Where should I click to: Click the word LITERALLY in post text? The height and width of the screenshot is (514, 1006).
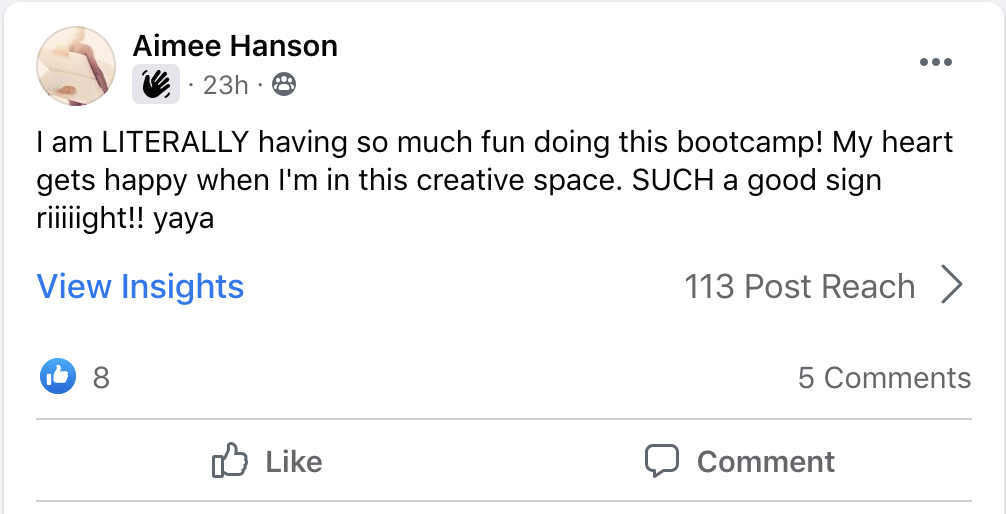[175, 142]
